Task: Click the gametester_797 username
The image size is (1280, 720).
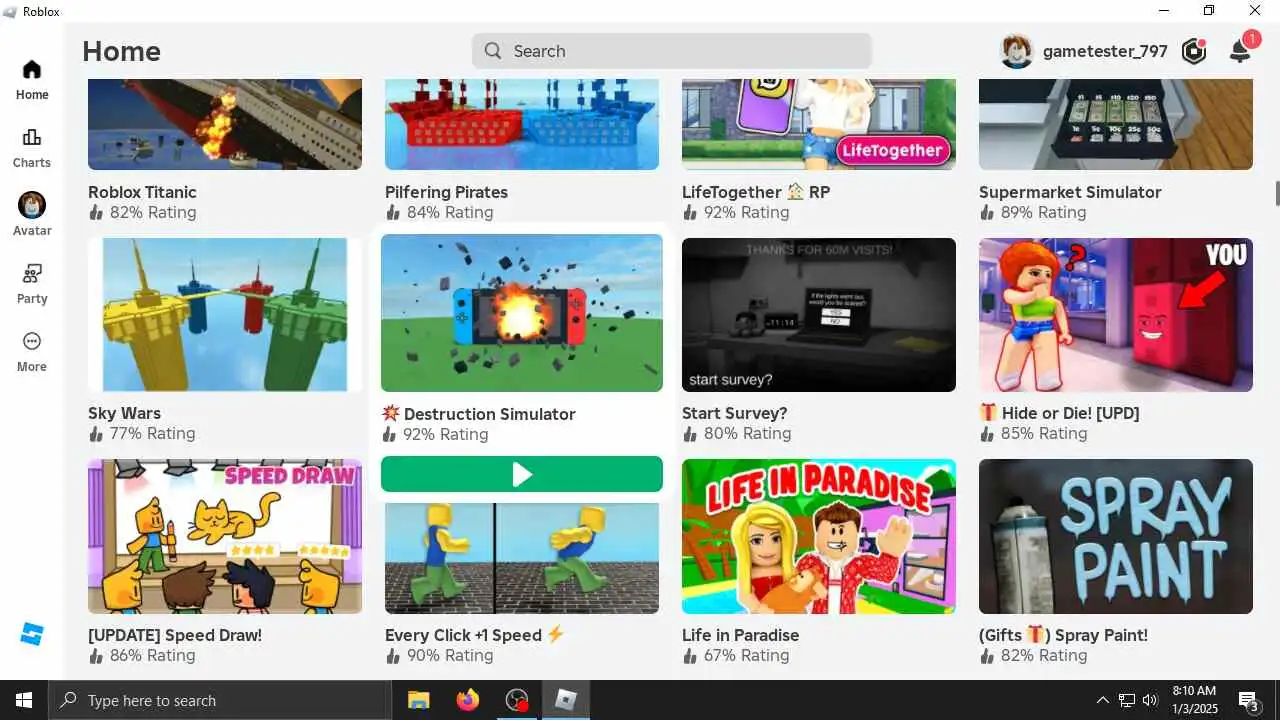Action: (1105, 51)
